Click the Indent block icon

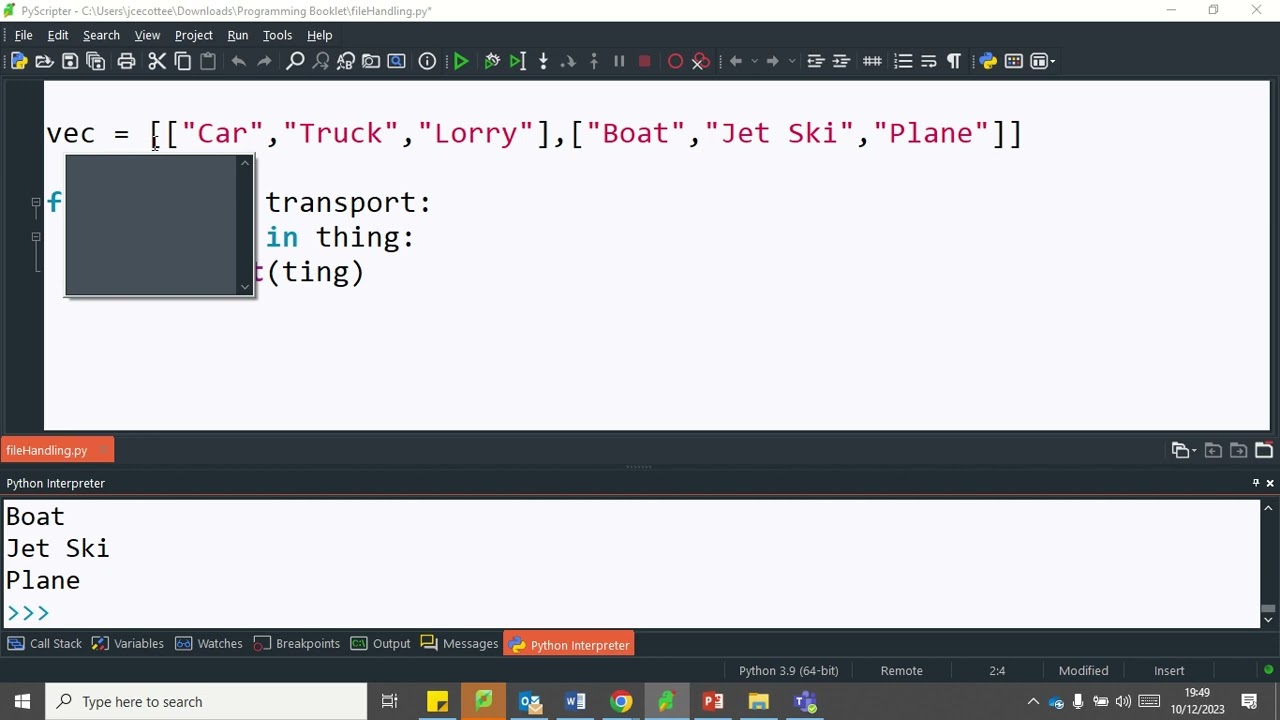(x=841, y=61)
